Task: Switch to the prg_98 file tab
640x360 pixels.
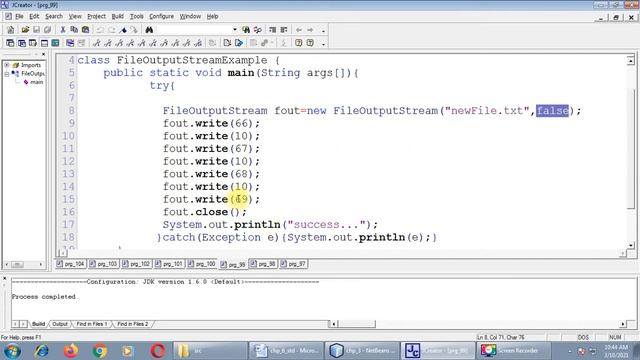Action: tap(263, 264)
